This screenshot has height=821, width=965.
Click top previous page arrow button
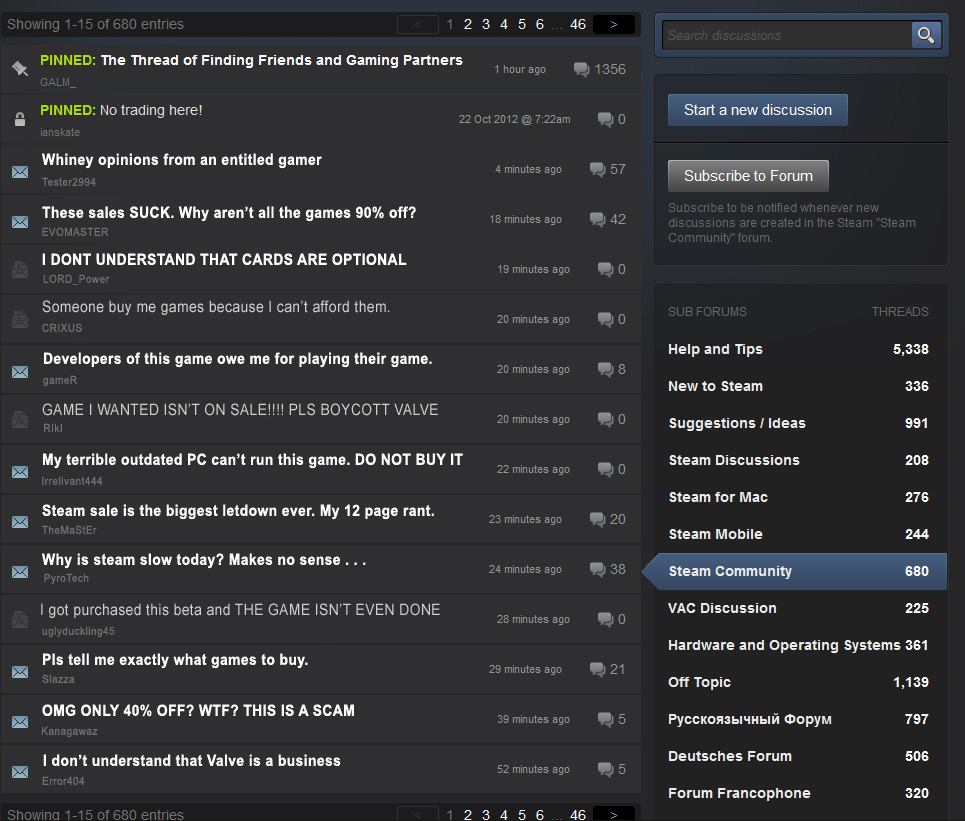(x=417, y=24)
